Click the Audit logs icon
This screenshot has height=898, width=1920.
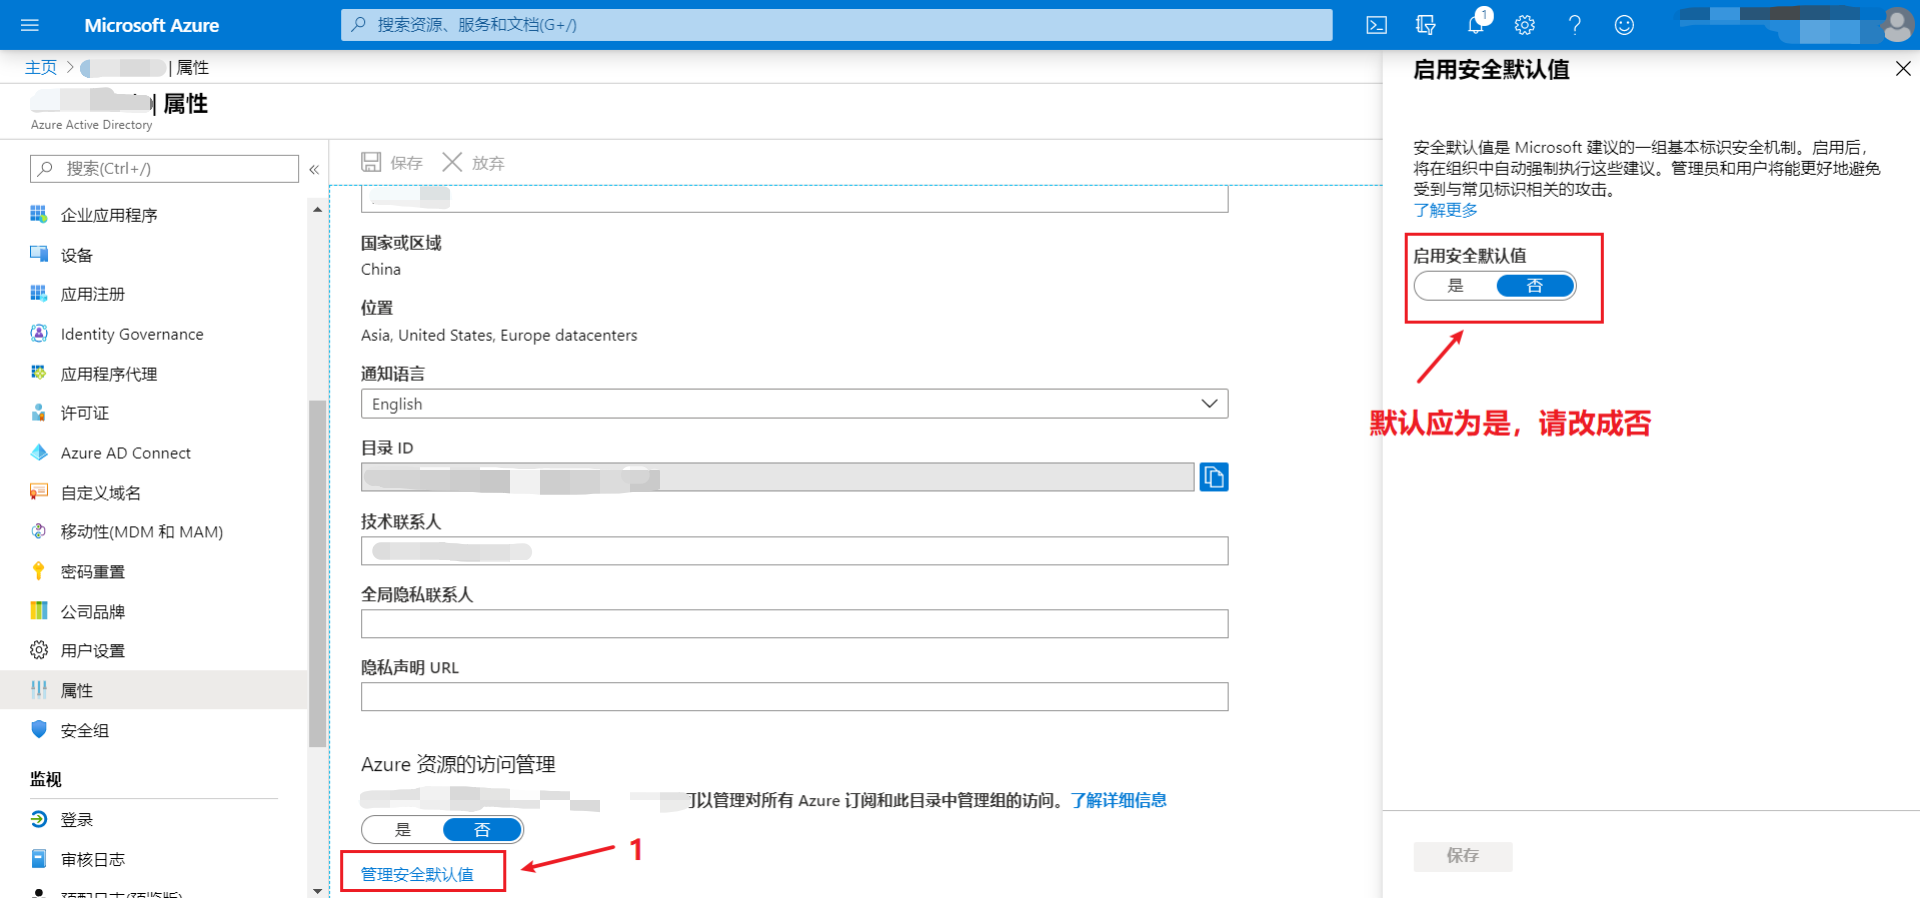pos(39,858)
